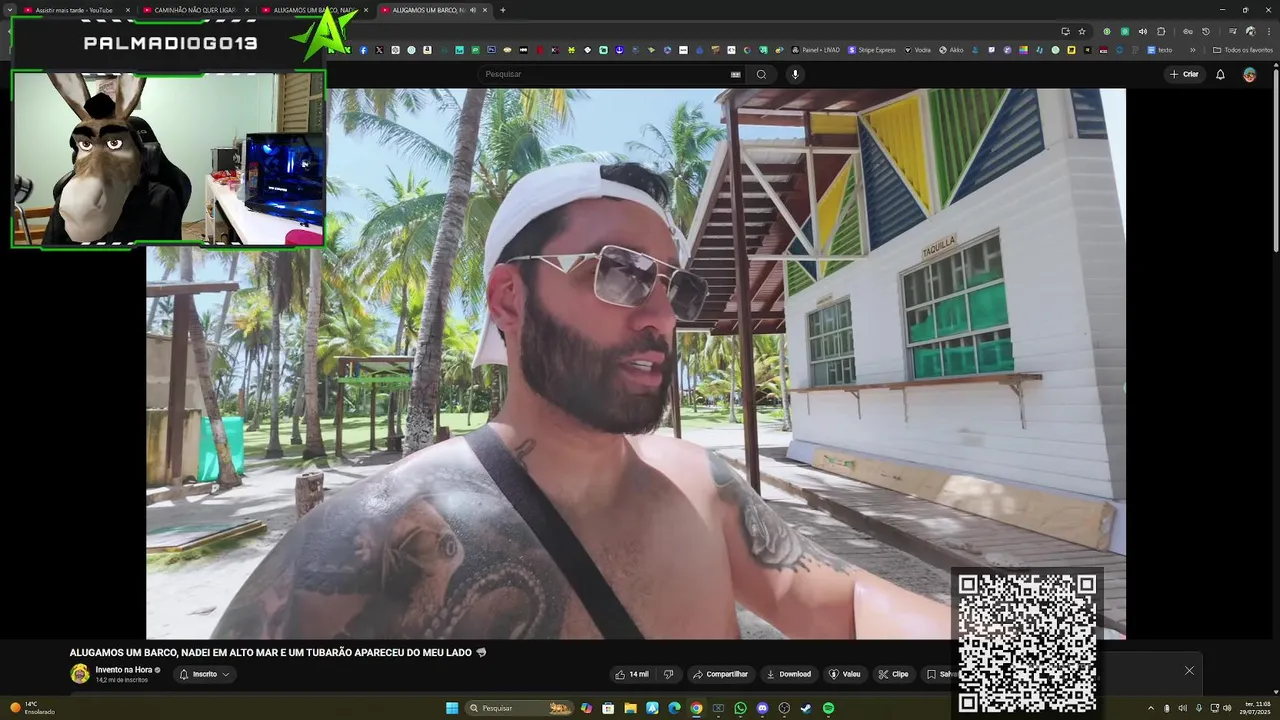Click the YouTube search magnifier button

click(761, 74)
